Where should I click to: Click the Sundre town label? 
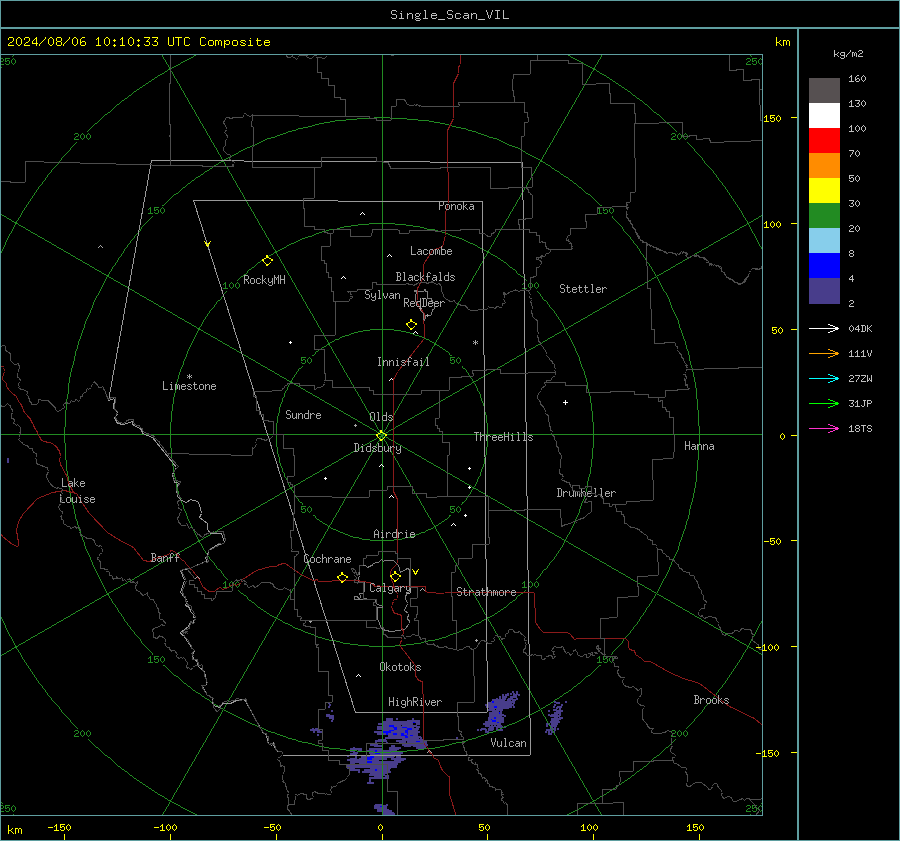pyautogui.click(x=303, y=414)
